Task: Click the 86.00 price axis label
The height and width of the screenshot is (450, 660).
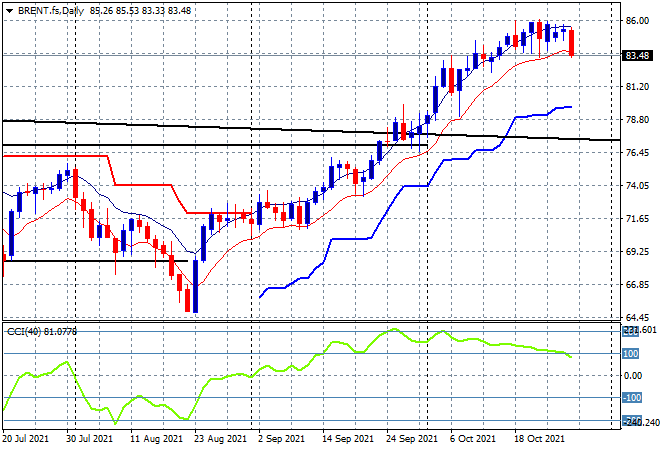Action: tap(637, 21)
